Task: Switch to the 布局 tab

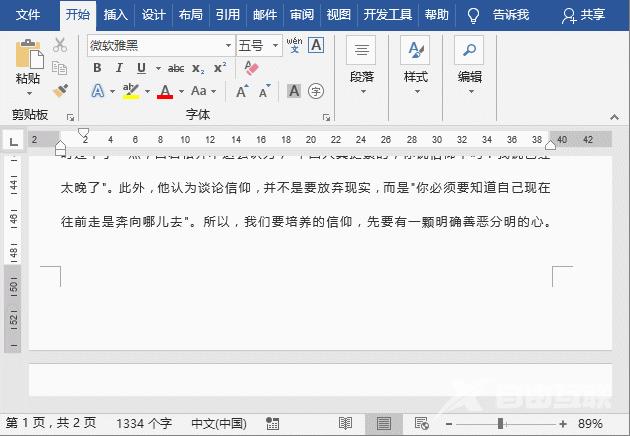Action: click(x=190, y=15)
